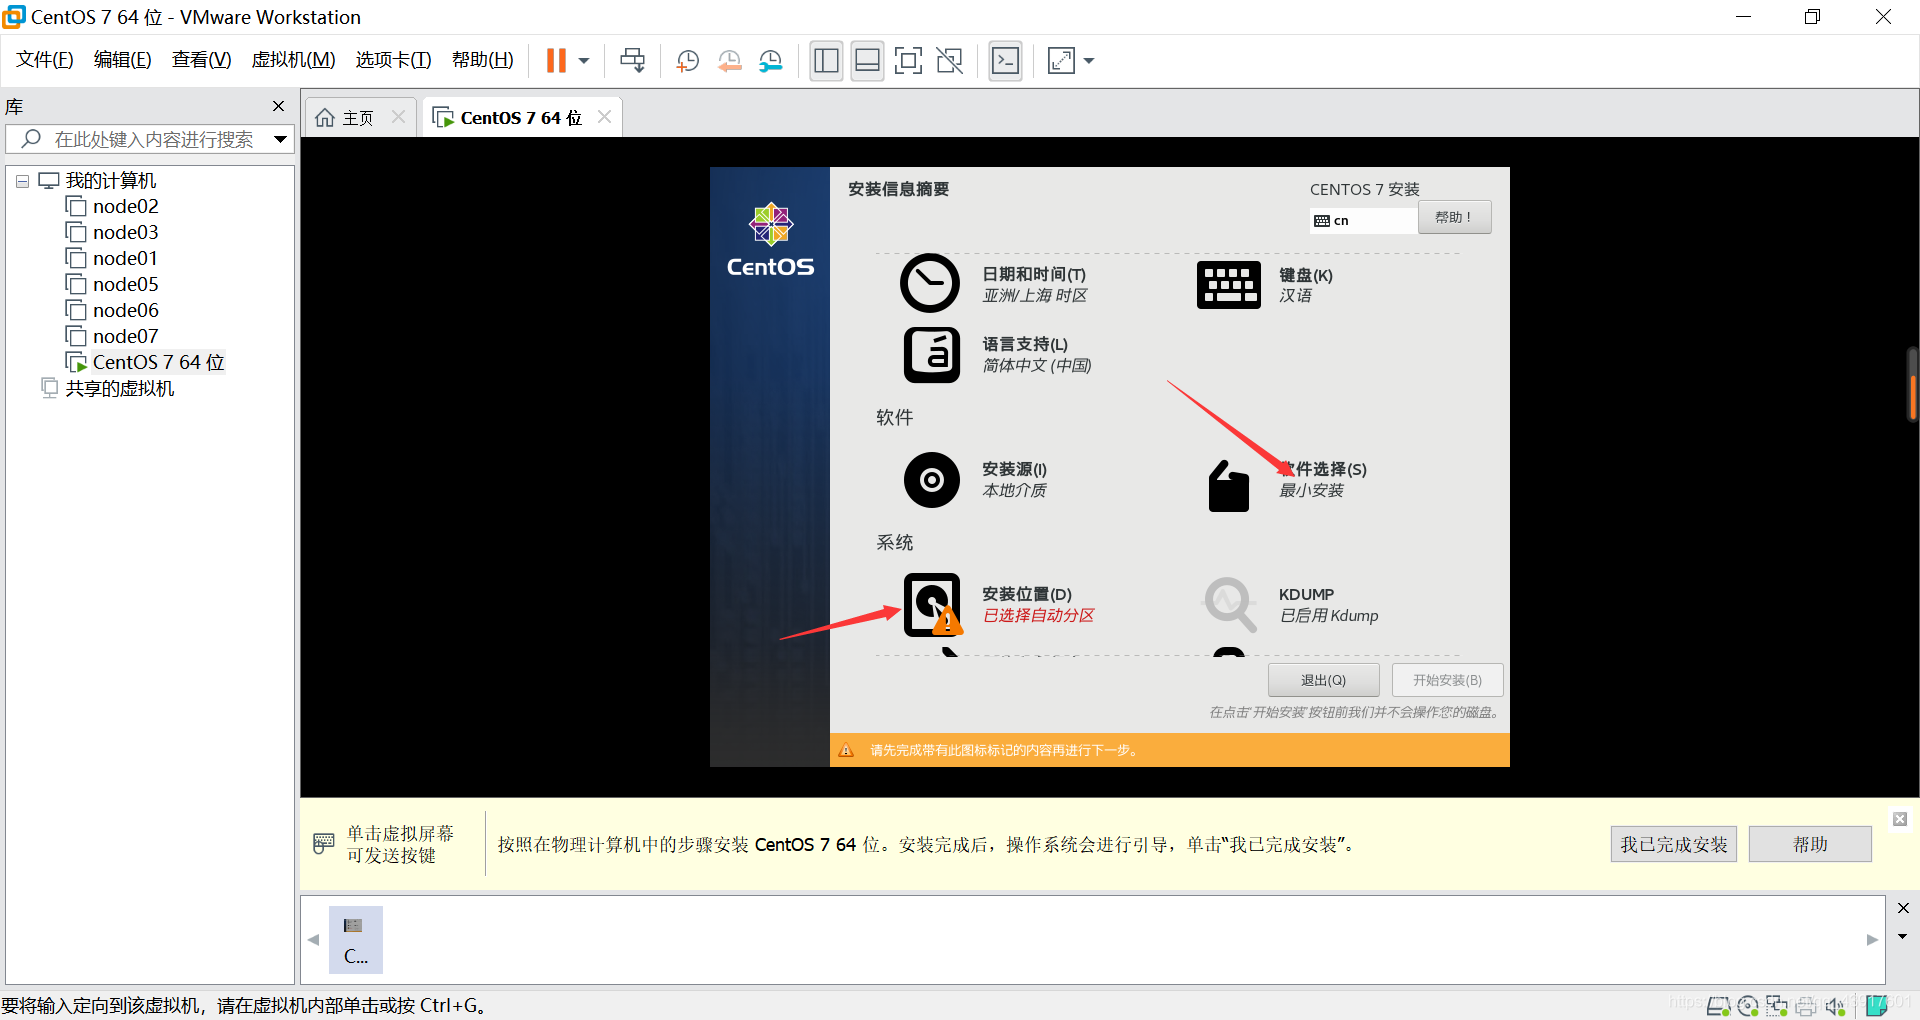This screenshot has height=1020, width=1920.
Task: Close the 主页 tab
Action: [398, 117]
